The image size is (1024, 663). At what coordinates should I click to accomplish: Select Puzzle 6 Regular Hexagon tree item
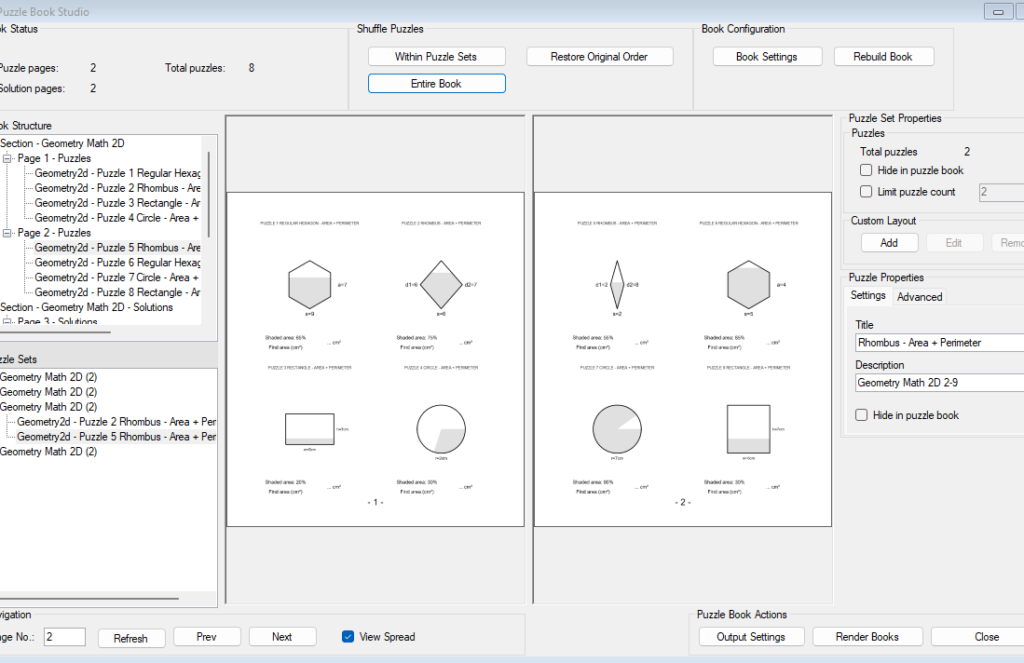pos(118,263)
